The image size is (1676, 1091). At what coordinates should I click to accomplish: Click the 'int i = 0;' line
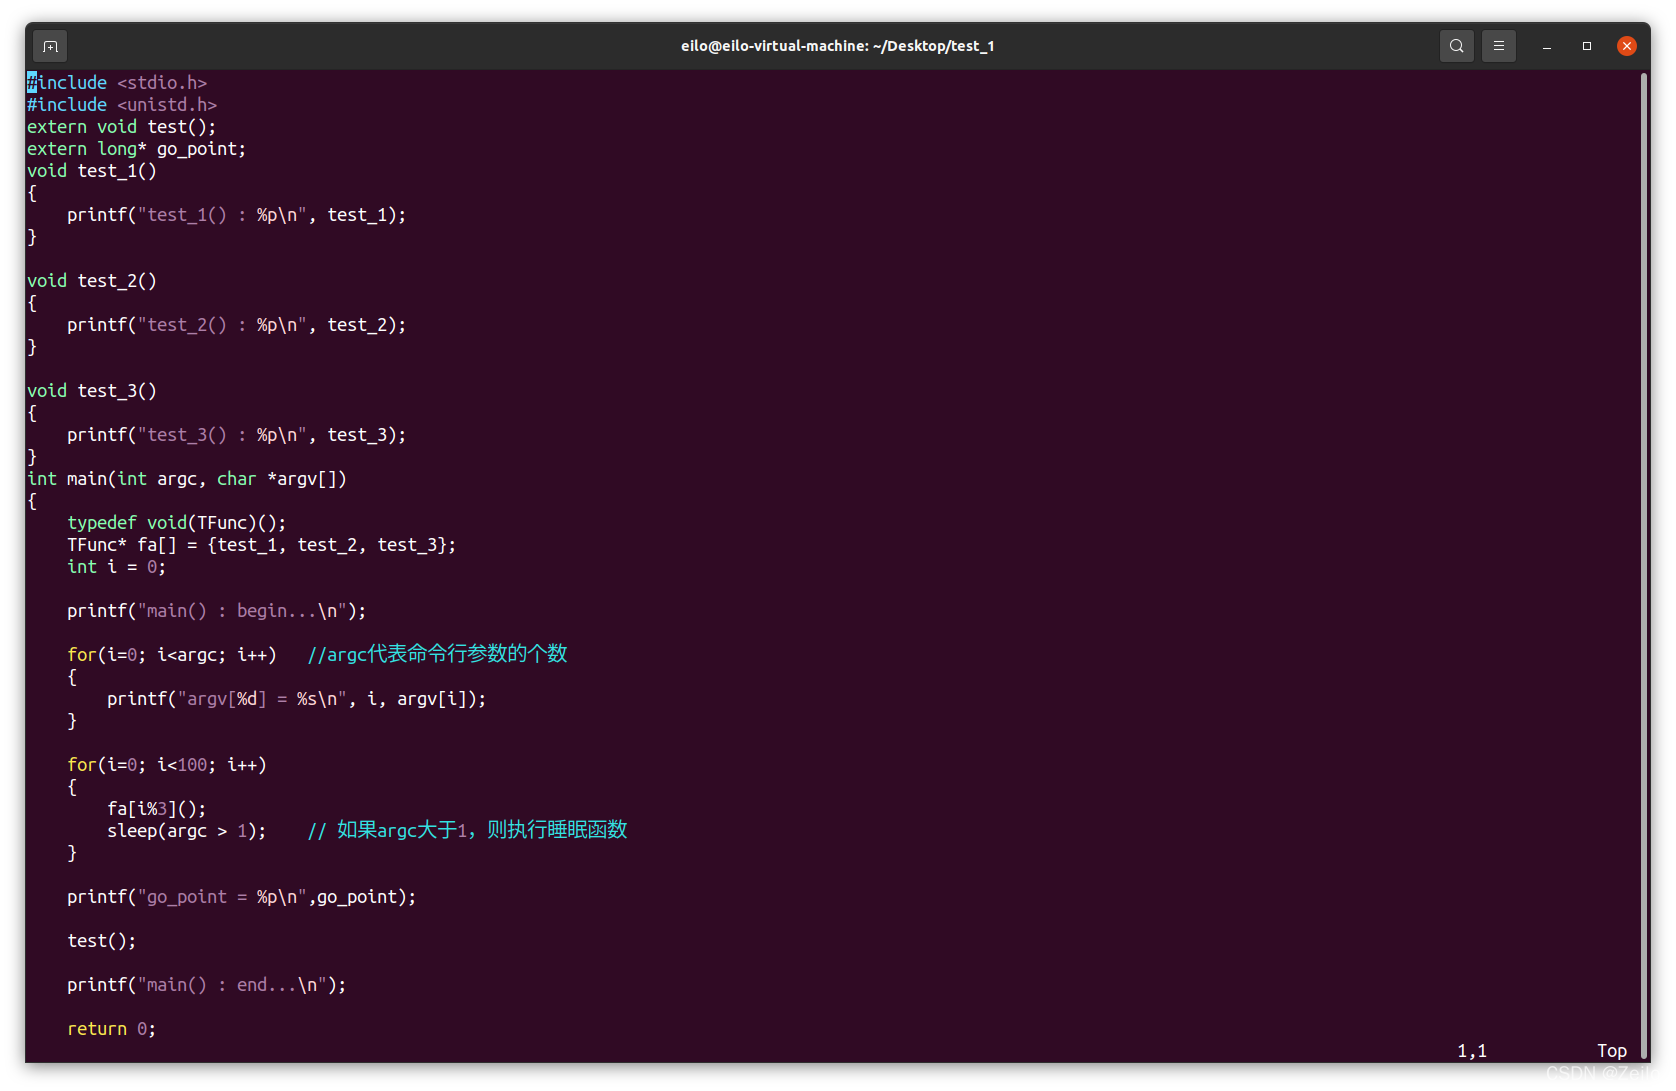117,567
